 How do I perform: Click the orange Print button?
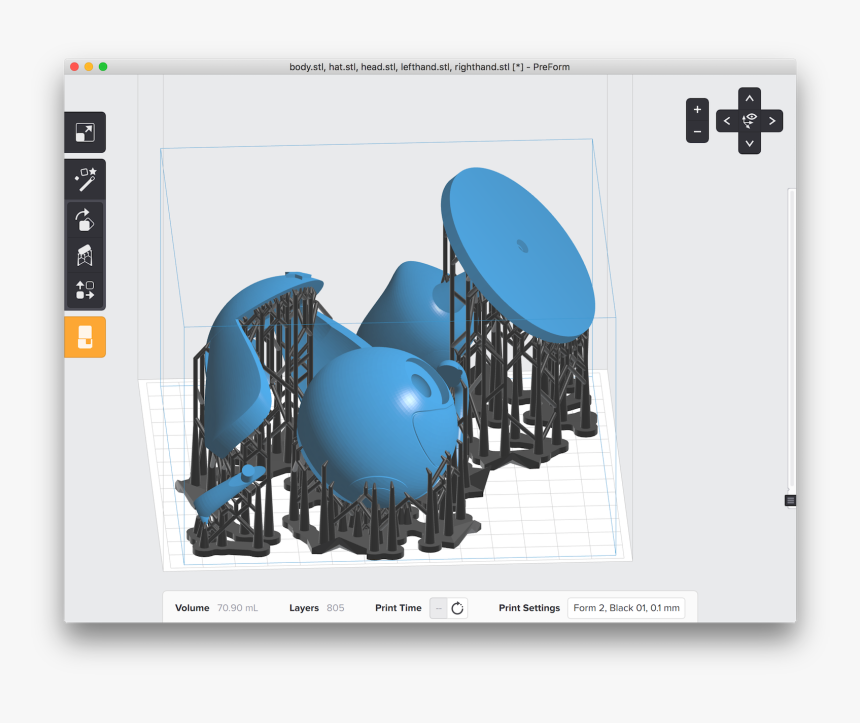pos(85,337)
